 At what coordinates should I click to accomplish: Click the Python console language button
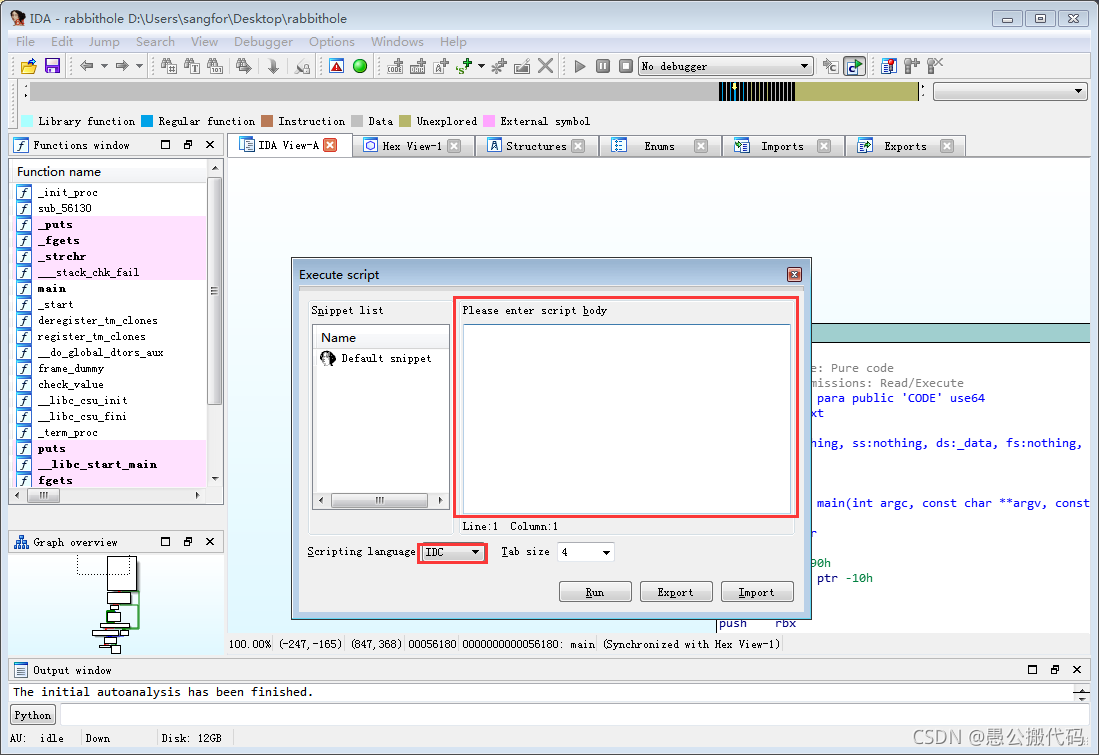pyautogui.click(x=32, y=715)
